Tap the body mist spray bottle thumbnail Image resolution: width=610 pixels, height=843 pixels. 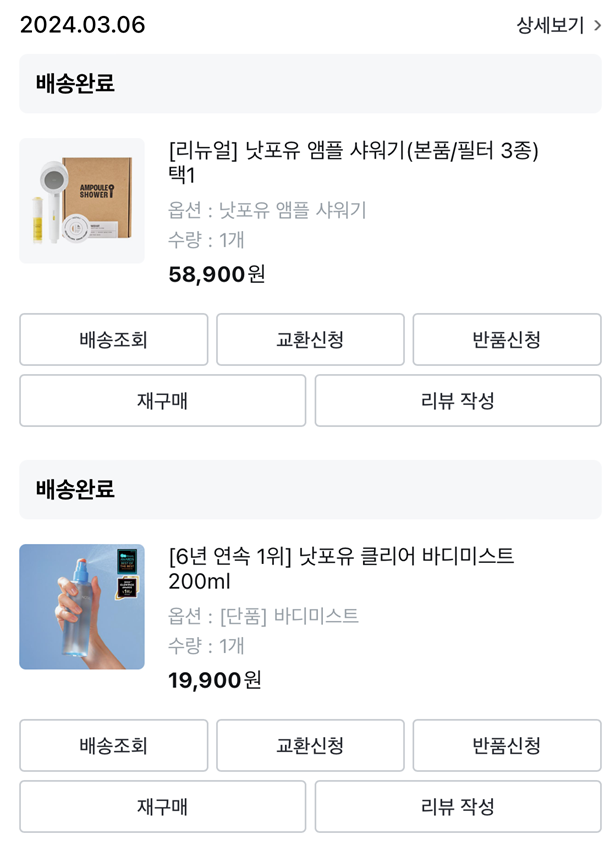pos(82,607)
